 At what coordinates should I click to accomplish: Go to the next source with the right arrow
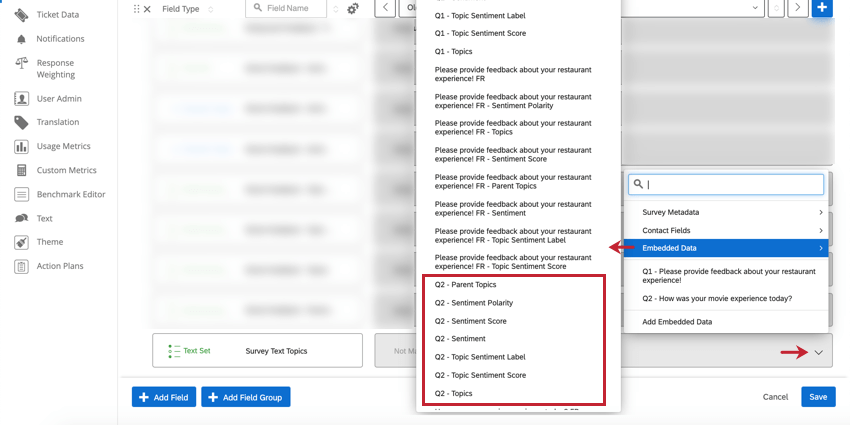(797, 8)
